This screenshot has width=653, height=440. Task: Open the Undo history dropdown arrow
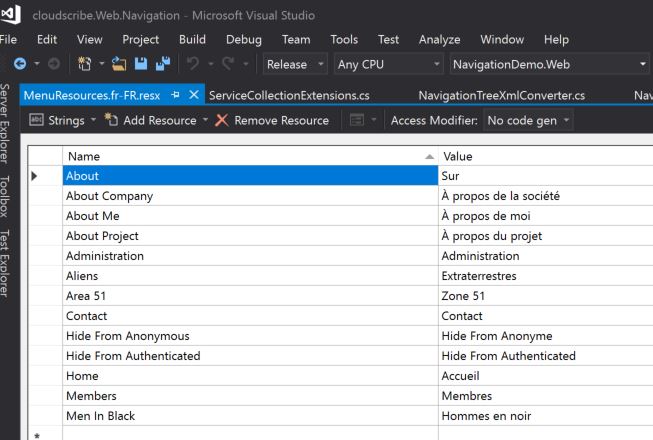coord(211,64)
